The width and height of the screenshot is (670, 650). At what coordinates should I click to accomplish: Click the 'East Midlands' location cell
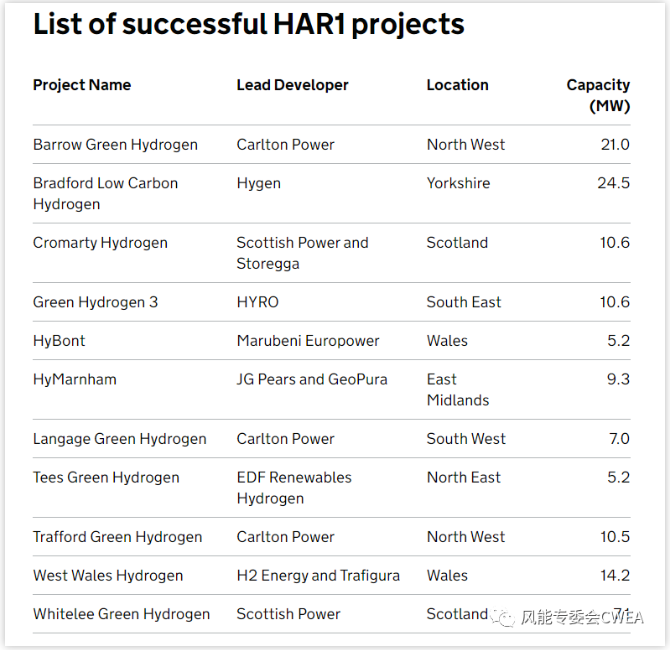coord(458,390)
